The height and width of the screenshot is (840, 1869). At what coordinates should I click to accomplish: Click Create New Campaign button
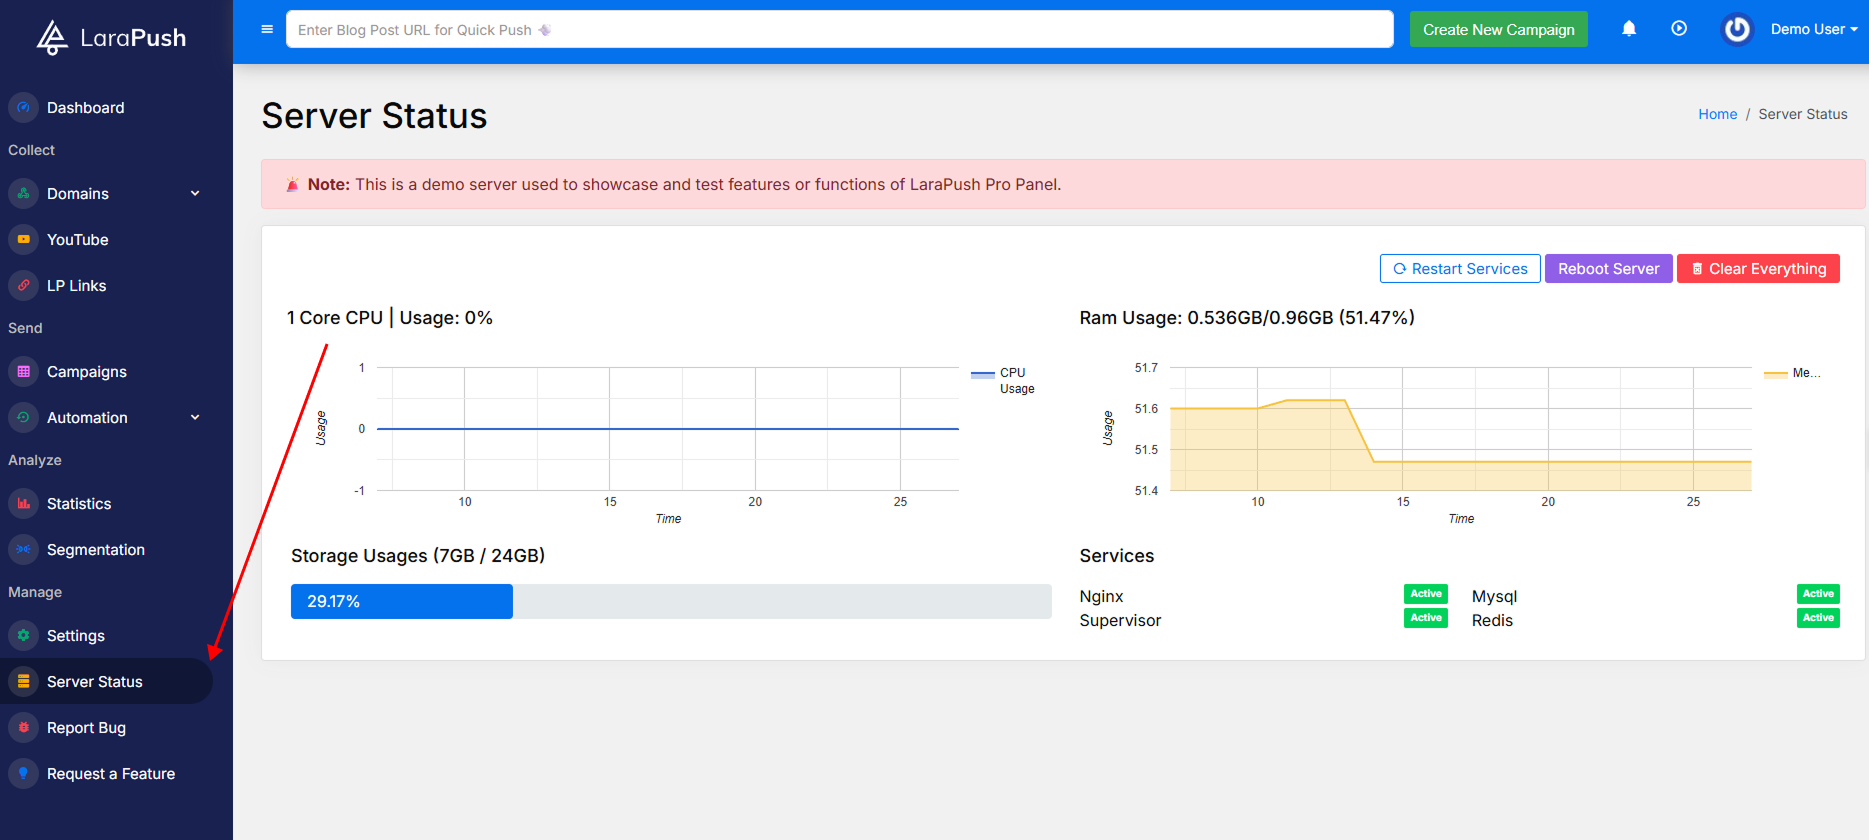pyautogui.click(x=1498, y=29)
